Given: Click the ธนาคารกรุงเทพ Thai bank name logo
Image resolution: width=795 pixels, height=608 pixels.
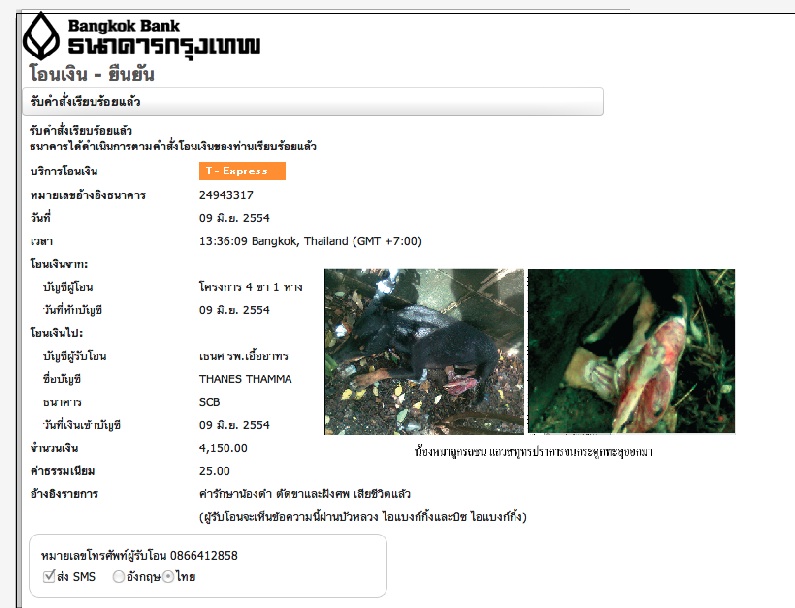Looking at the screenshot, I should pos(164,47).
